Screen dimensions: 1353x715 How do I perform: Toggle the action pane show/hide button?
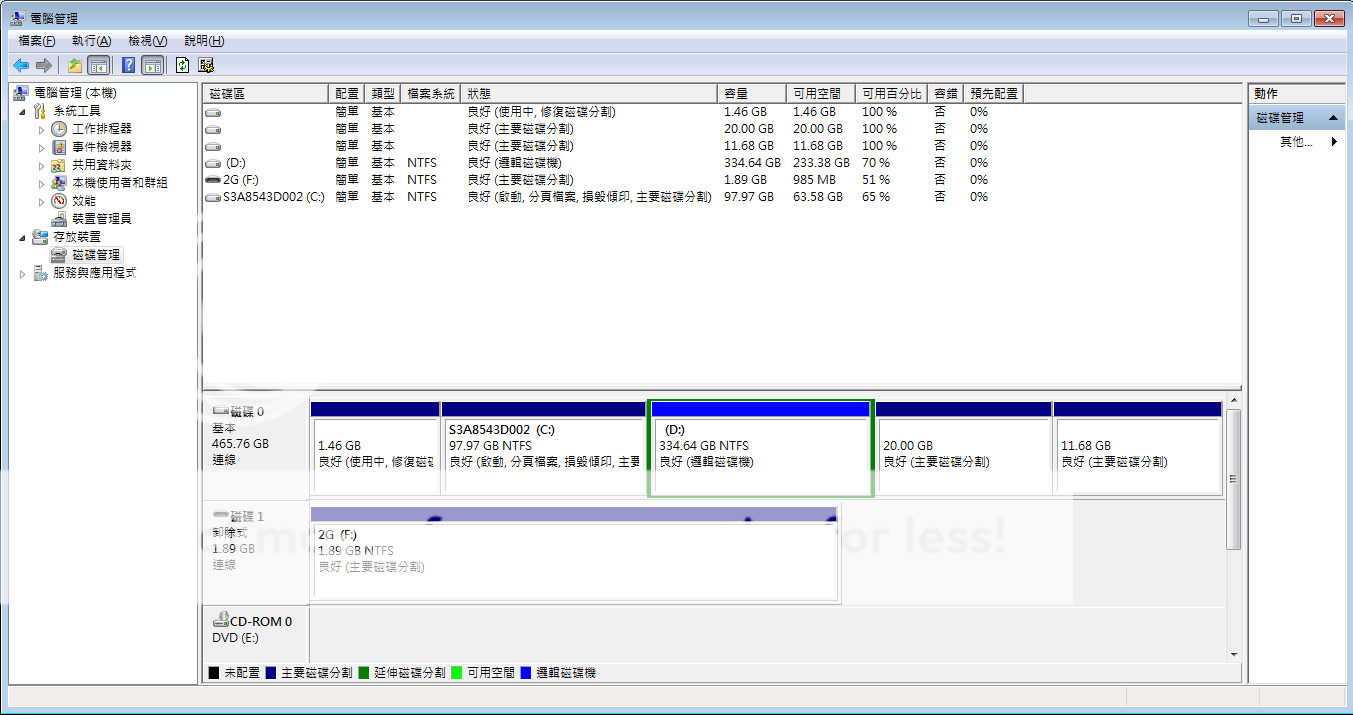(x=152, y=65)
